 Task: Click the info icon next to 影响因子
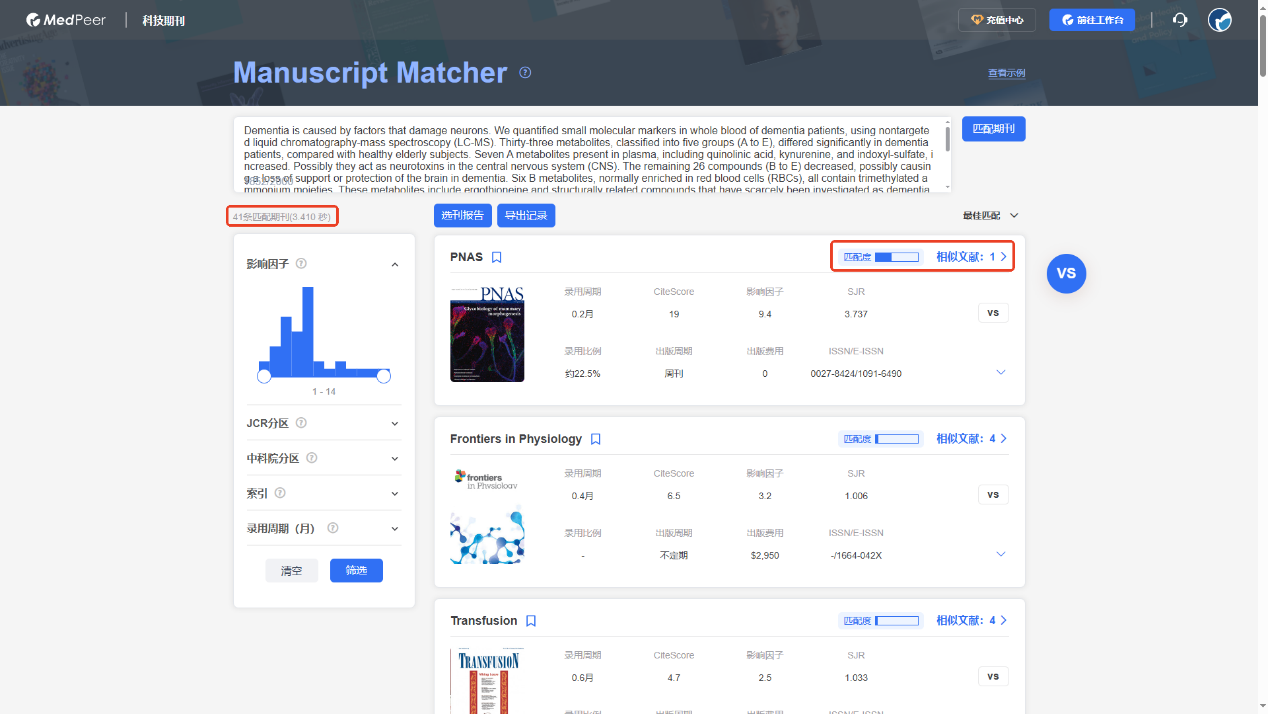tap(301, 264)
